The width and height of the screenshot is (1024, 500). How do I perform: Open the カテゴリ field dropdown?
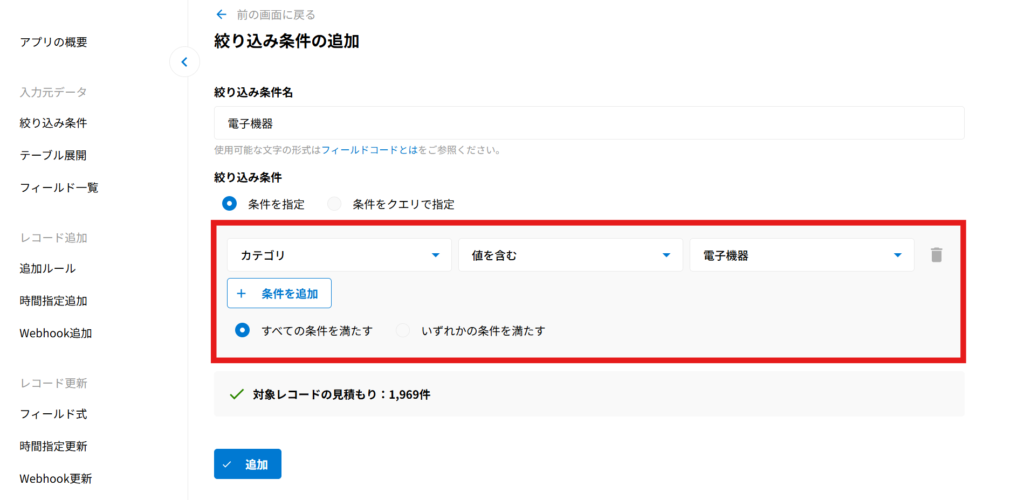[x=339, y=255]
